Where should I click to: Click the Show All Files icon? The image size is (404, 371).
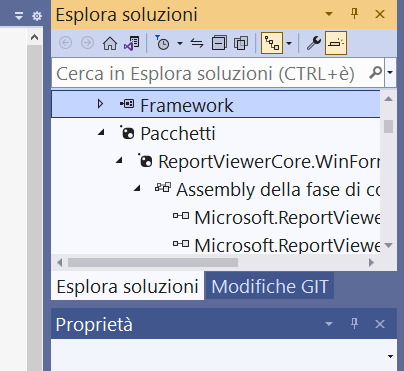pyautogui.click(x=241, y=43)
